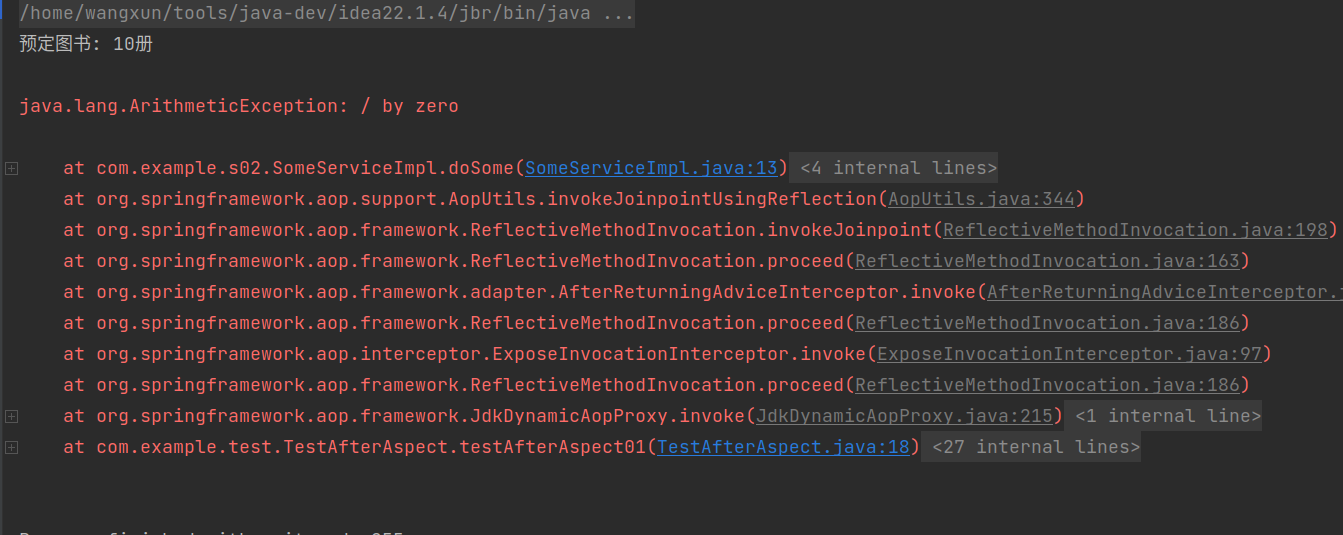Go to ExposeInvocationInterceptor.java:97 link
This screenshot has width=1343, height=535.
tap(1070, 354)
